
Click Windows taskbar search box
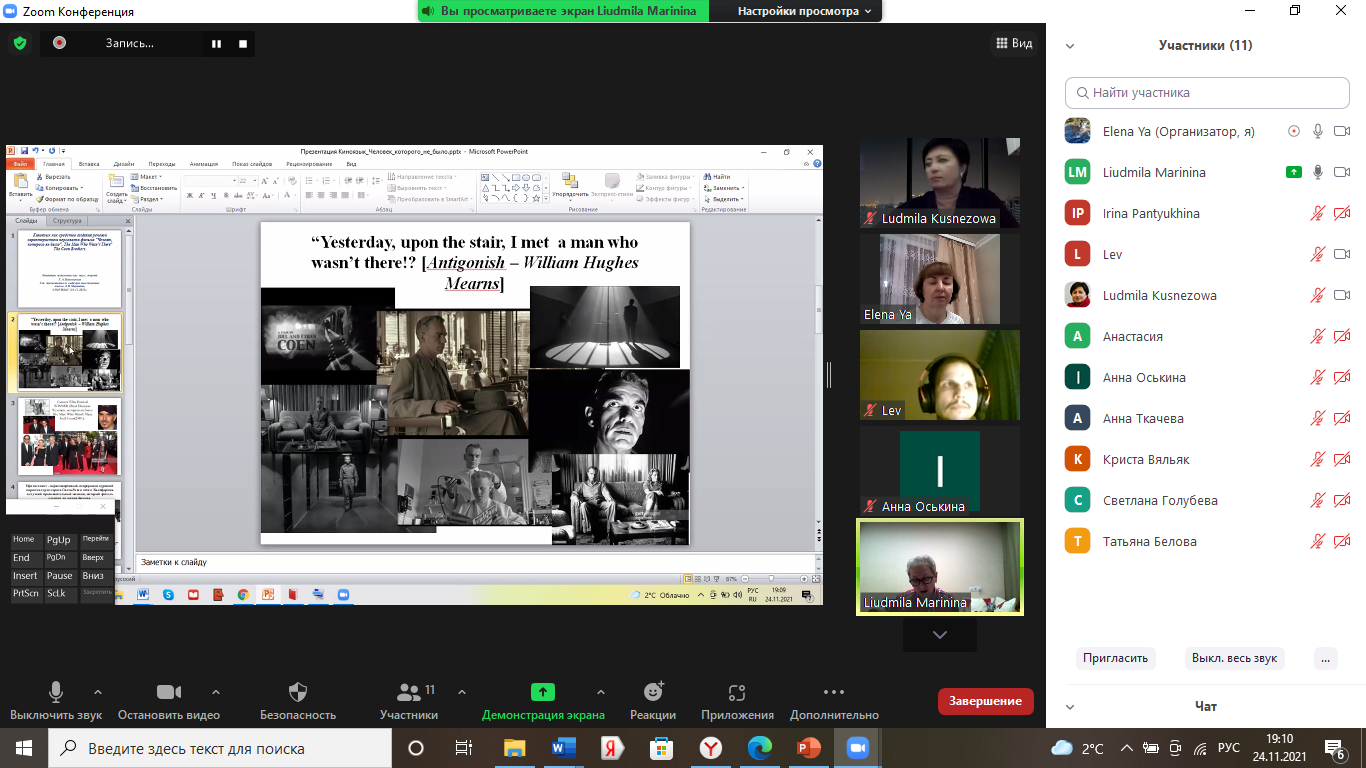point(220,748)
